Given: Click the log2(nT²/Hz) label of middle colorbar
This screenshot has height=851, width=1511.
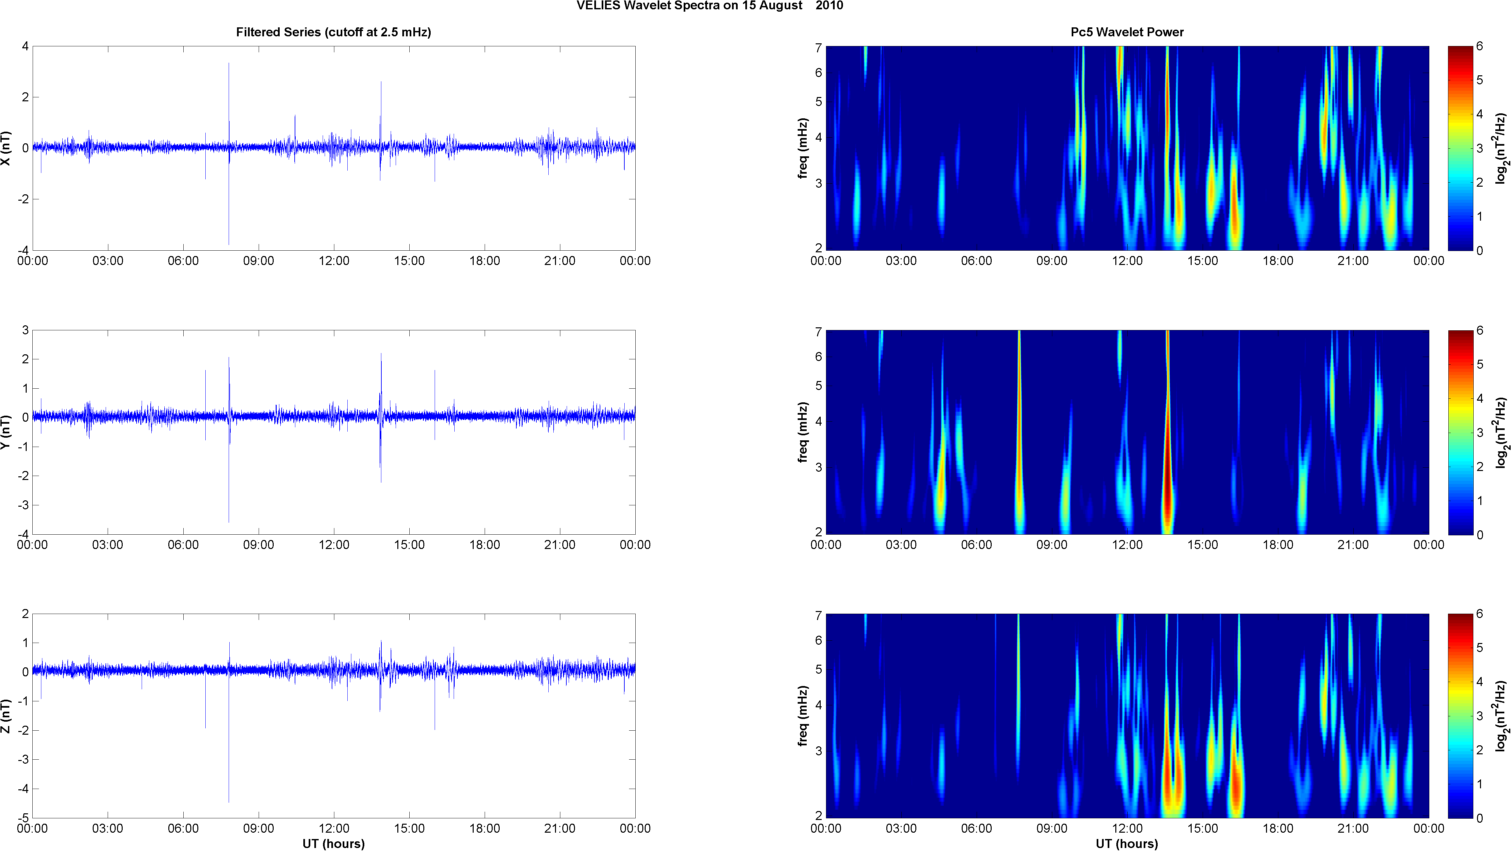Looking at the screenshot, I should [1501, 432].
